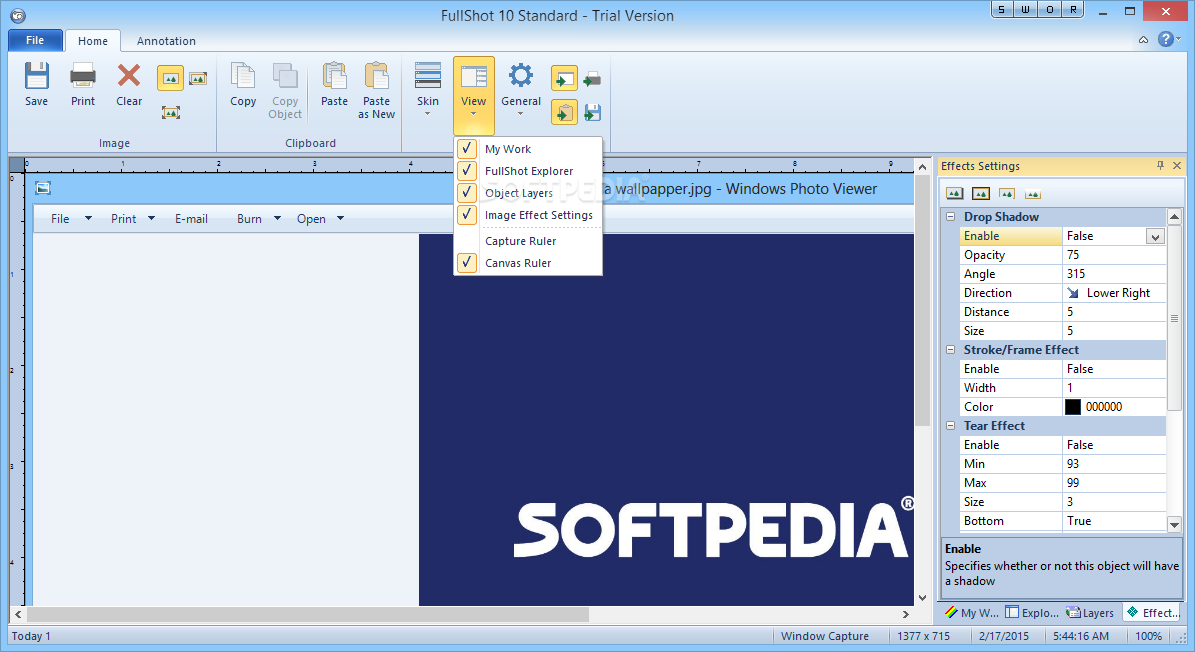Viewport: 1195px width, 652px height.
Task: Collapse the Drop Shadow section
Action: [950, 217]
